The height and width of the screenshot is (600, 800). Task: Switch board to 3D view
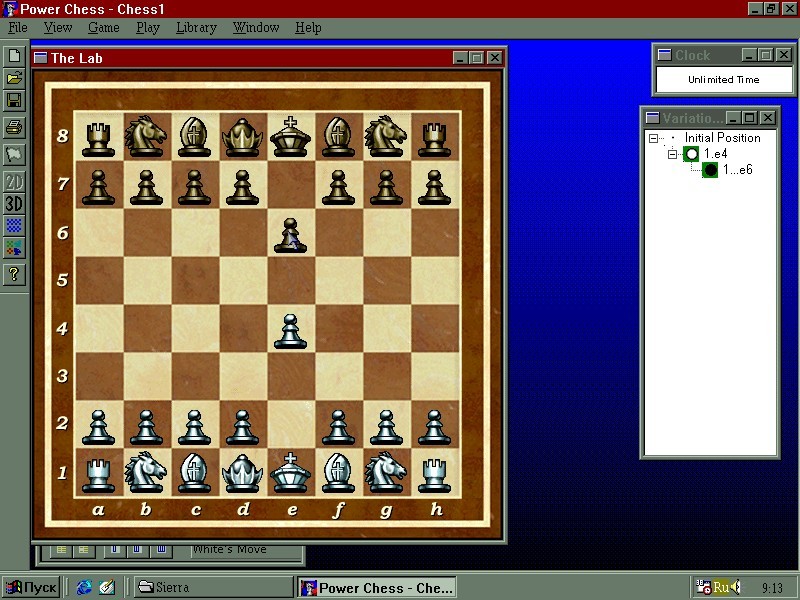pos(14,204)
